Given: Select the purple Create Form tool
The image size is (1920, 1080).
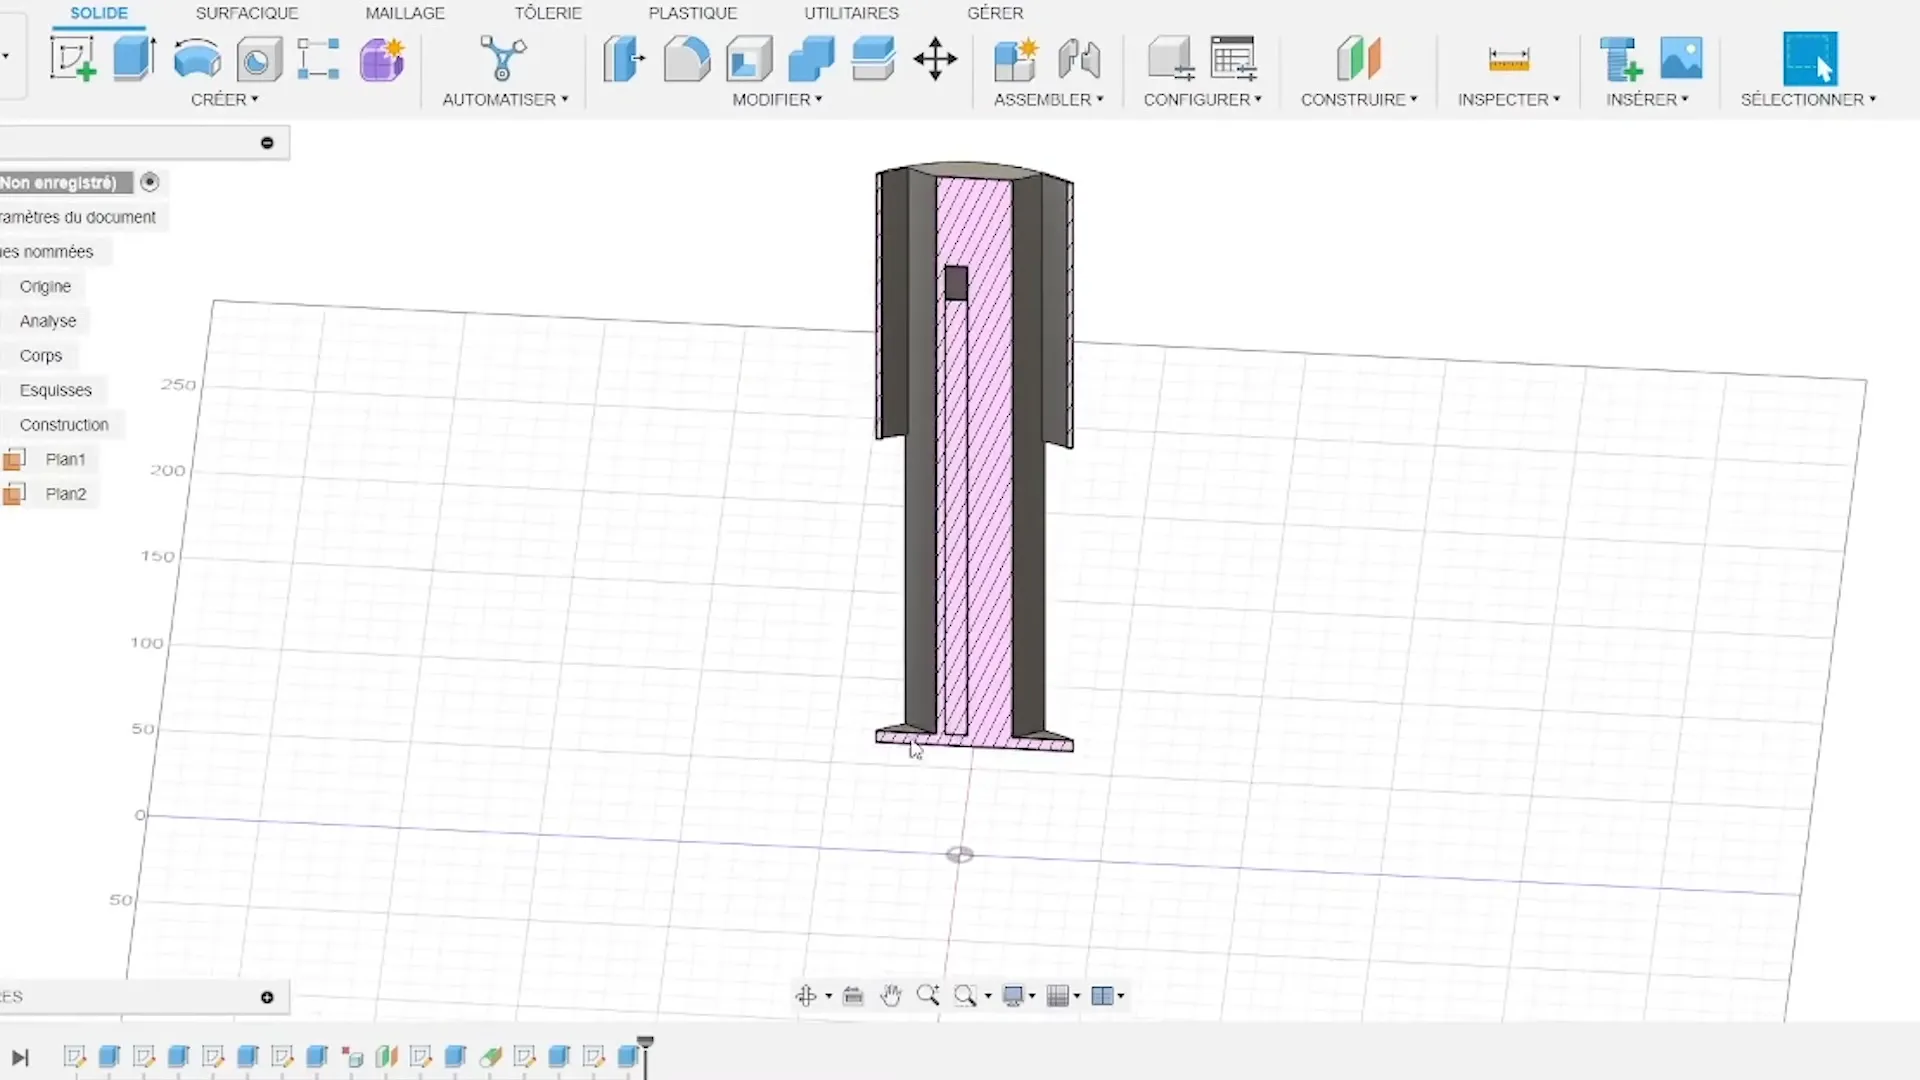Looking at the screenshot, I should coord(382,59).
